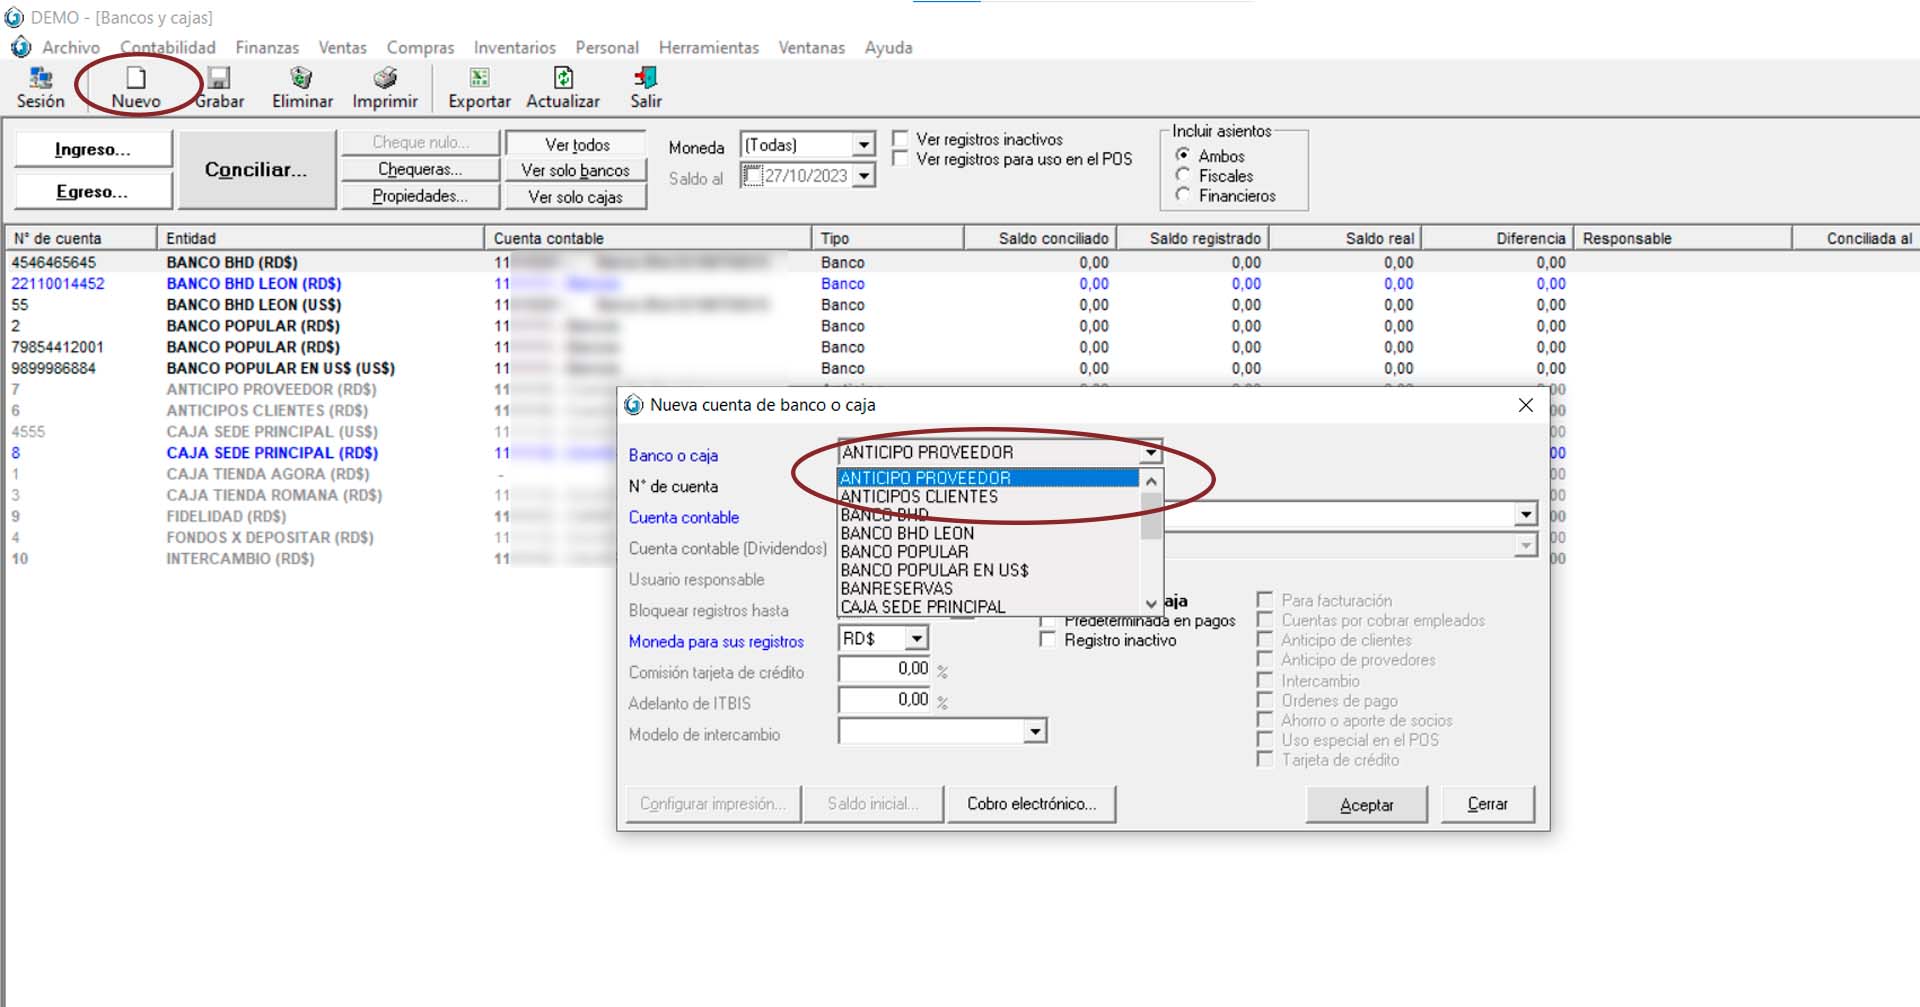Select the Ambos radio option
This screenshot has width=1920, height=1007.
tap(1183, 155)
